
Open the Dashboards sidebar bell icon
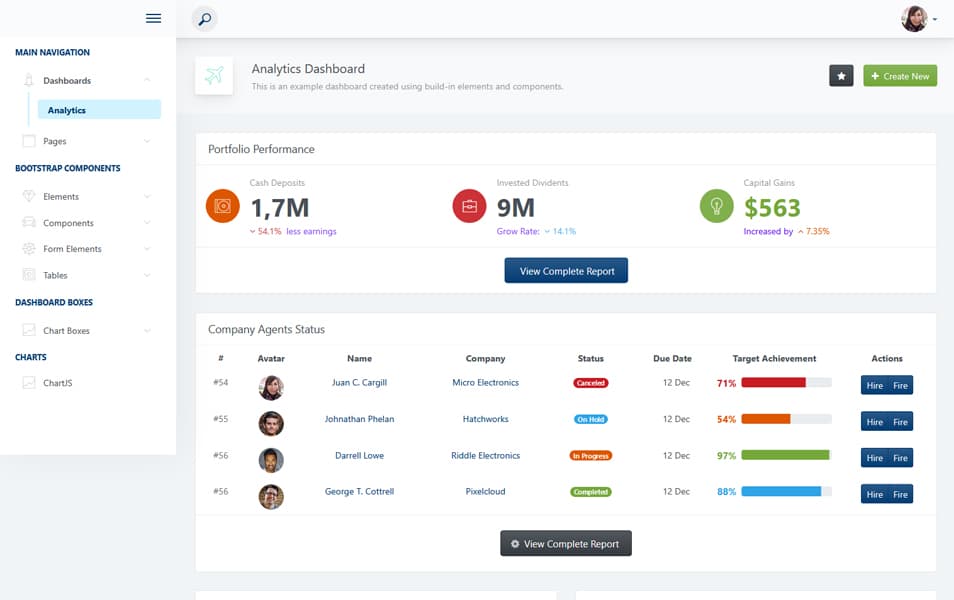point(30,80)
